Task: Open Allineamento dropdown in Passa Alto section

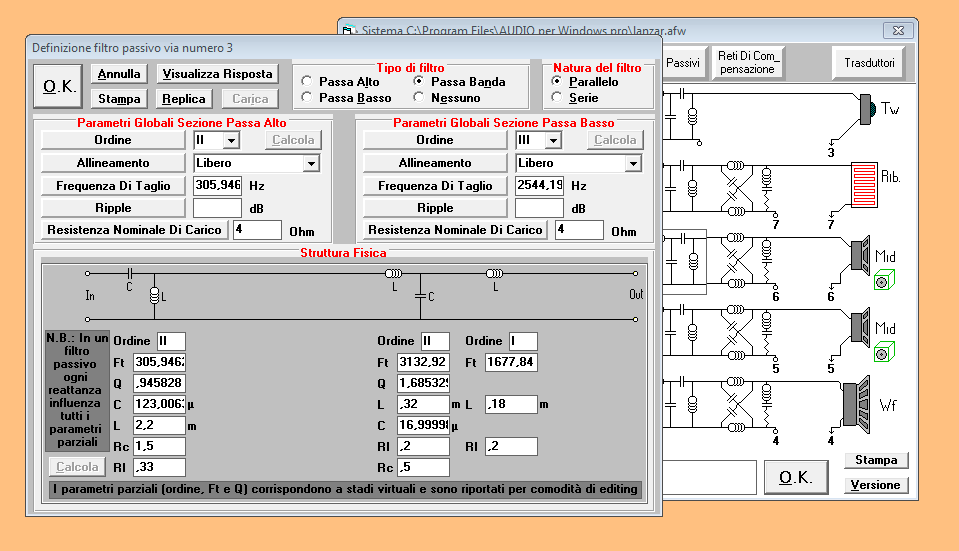Action: [311, 163]
